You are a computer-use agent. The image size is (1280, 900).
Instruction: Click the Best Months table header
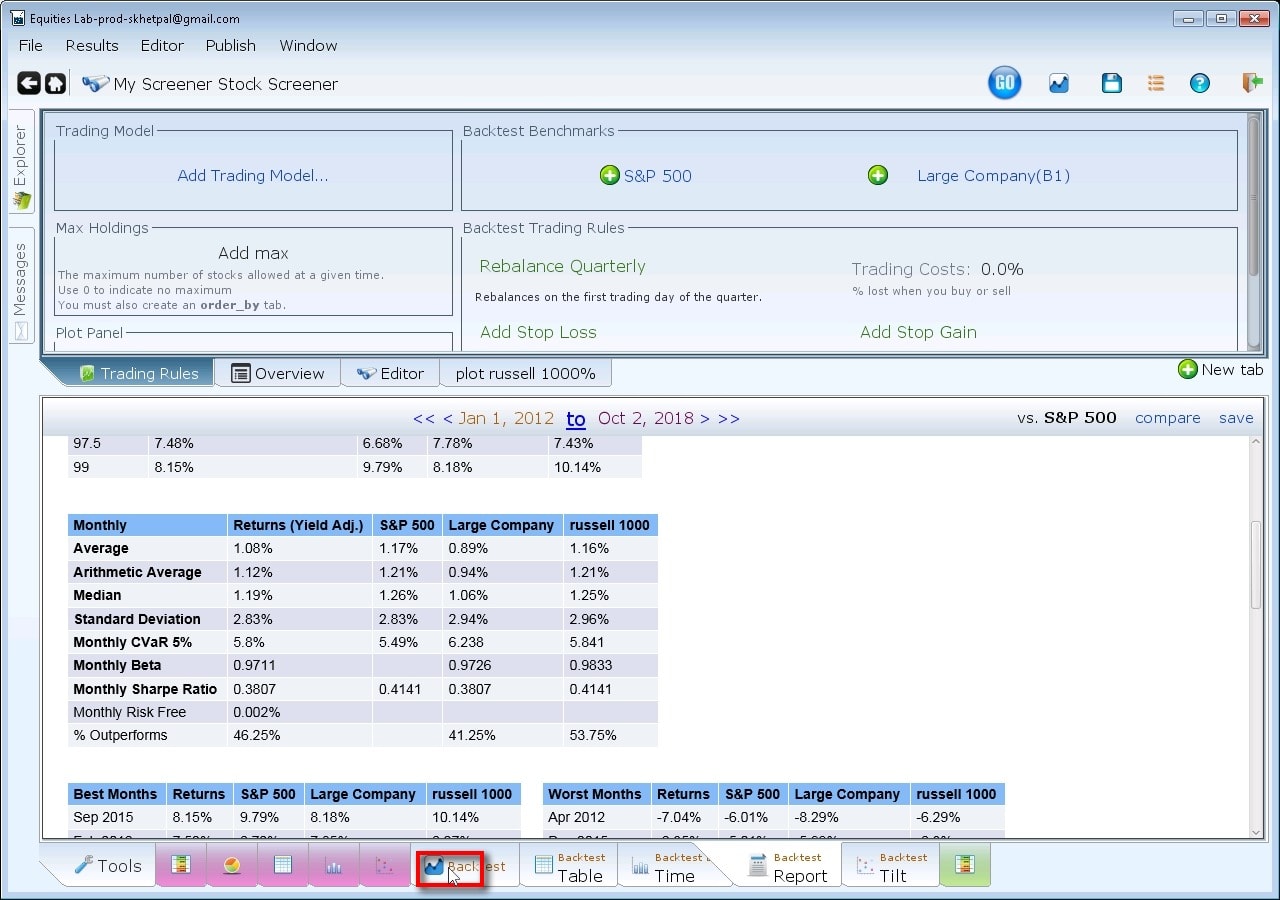(115, 794)
